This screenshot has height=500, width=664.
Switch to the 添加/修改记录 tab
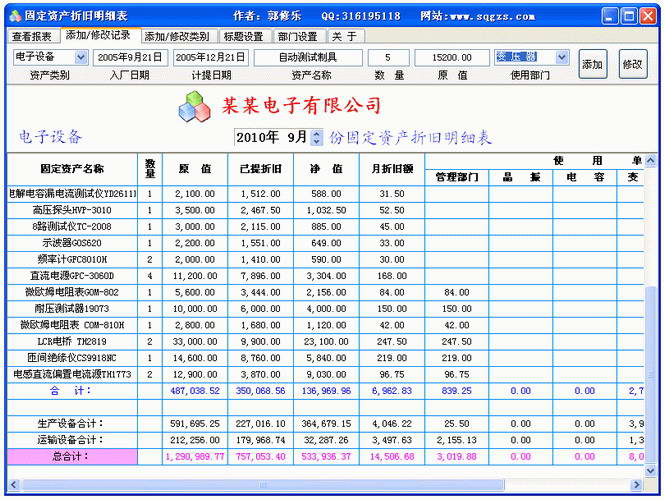pos(99,35)
